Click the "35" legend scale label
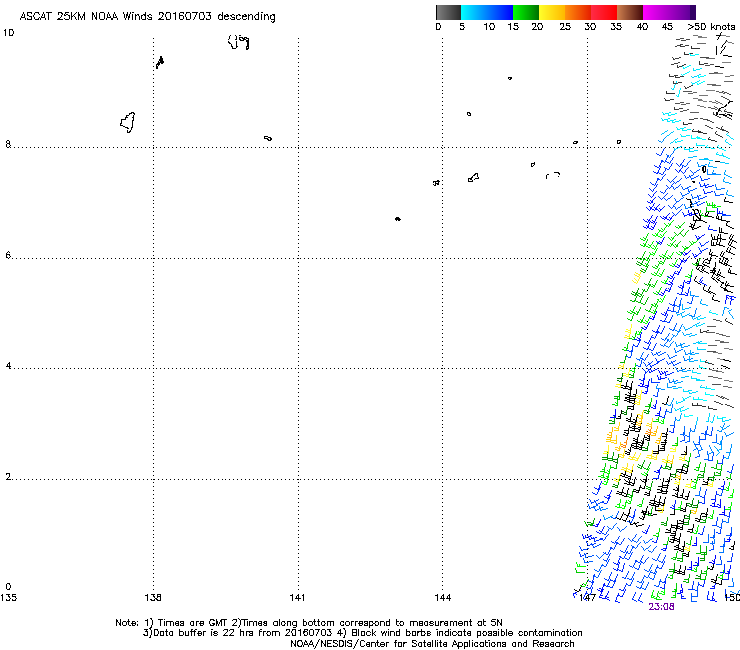Screen dimensions: 740x650 click(x=616, y=27)
